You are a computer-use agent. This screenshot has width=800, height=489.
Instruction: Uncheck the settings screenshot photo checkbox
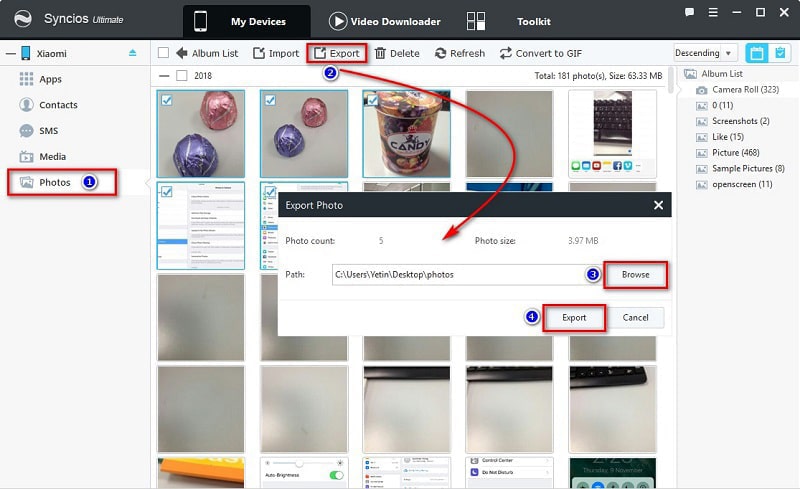point(167,192)
